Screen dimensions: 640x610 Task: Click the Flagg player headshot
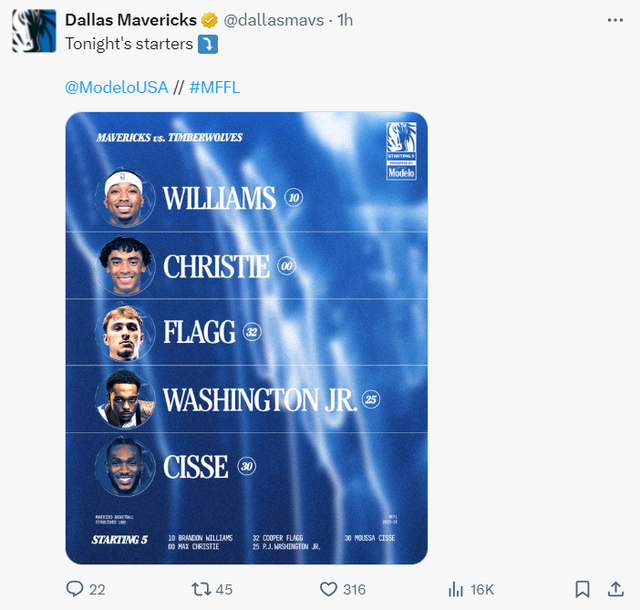[x=127, y=332]
